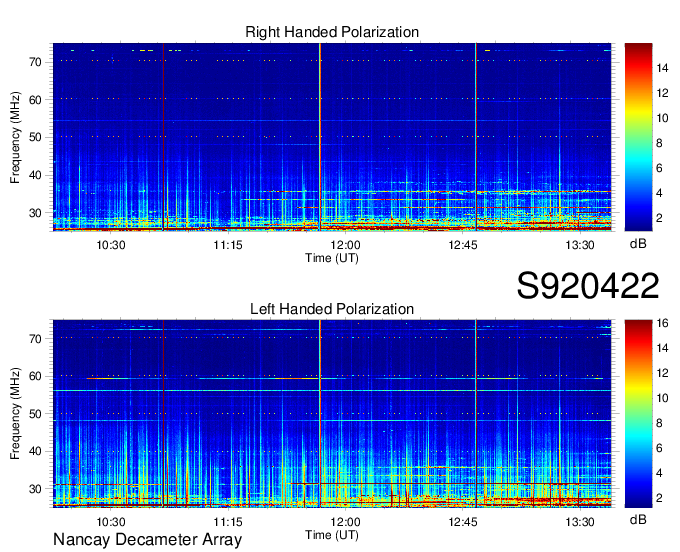This screenshot has width=680, height=552.
Task: Click the 70 MHz tick on the top plot
Action: coord(36,62)
